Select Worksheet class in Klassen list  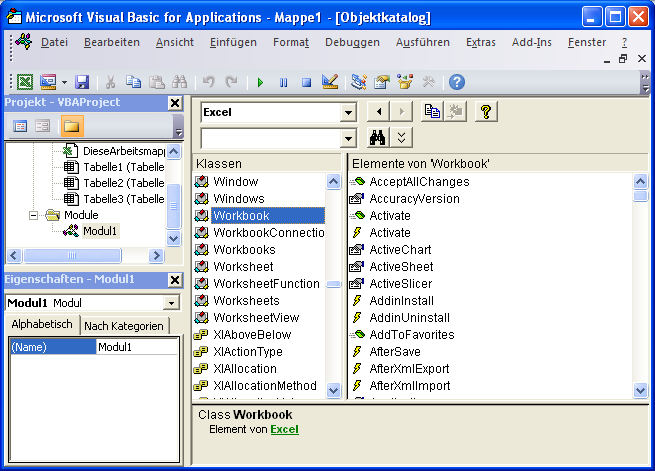(x=243, y=266)
